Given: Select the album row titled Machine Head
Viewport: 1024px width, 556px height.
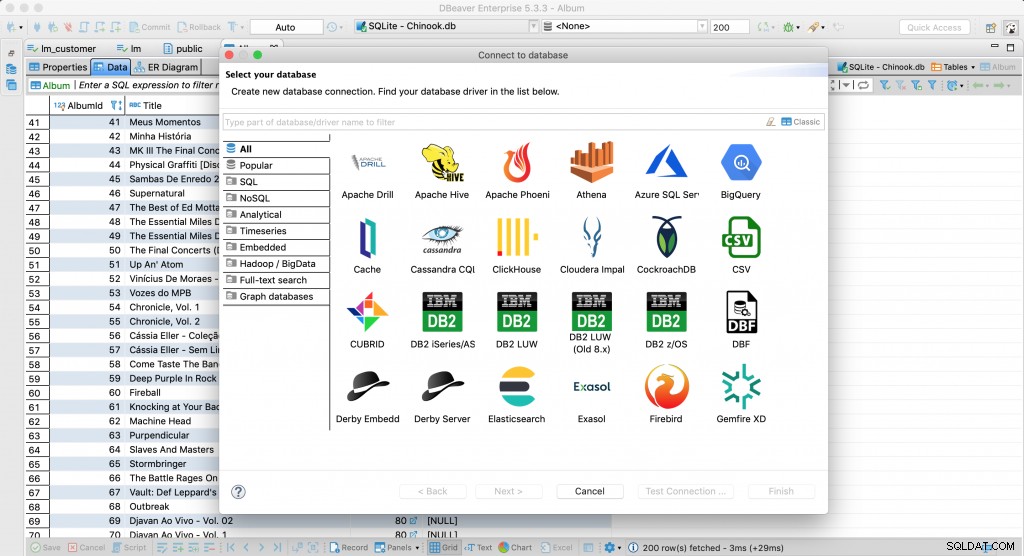Looking at the screenshot, I should tap(160, 421).
